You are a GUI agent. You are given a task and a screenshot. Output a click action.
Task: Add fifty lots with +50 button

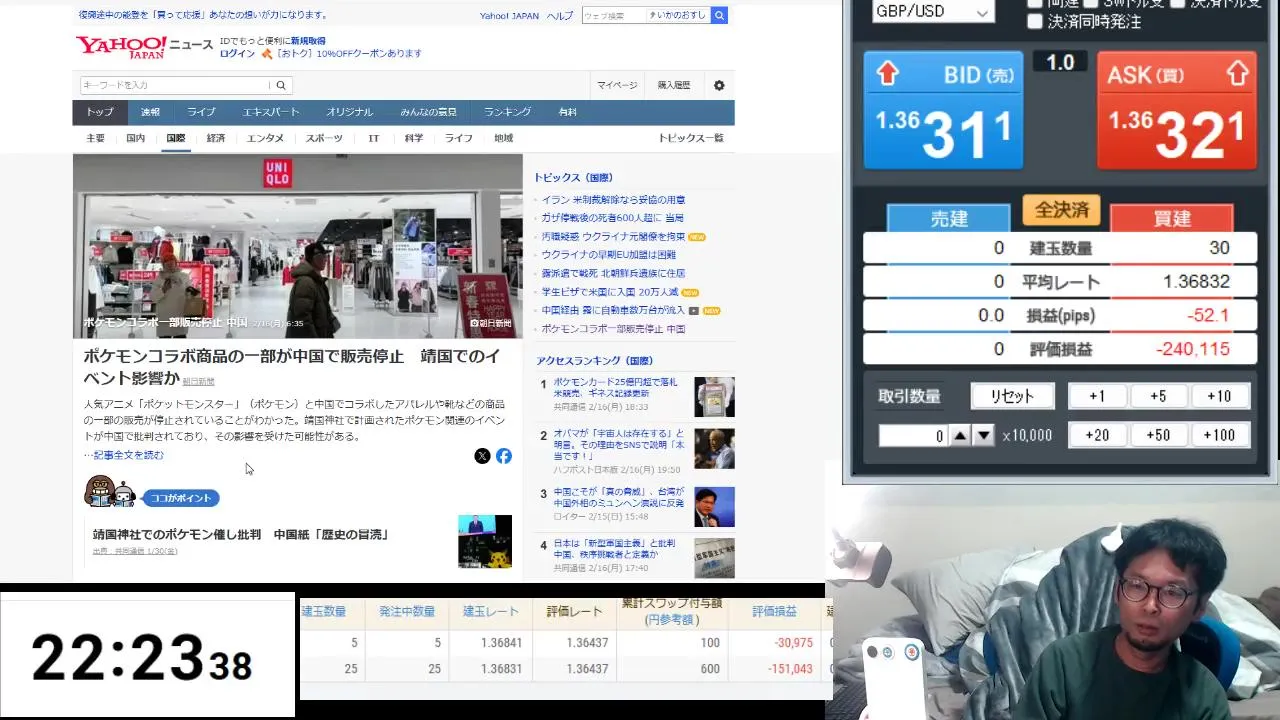(1158, 435)
